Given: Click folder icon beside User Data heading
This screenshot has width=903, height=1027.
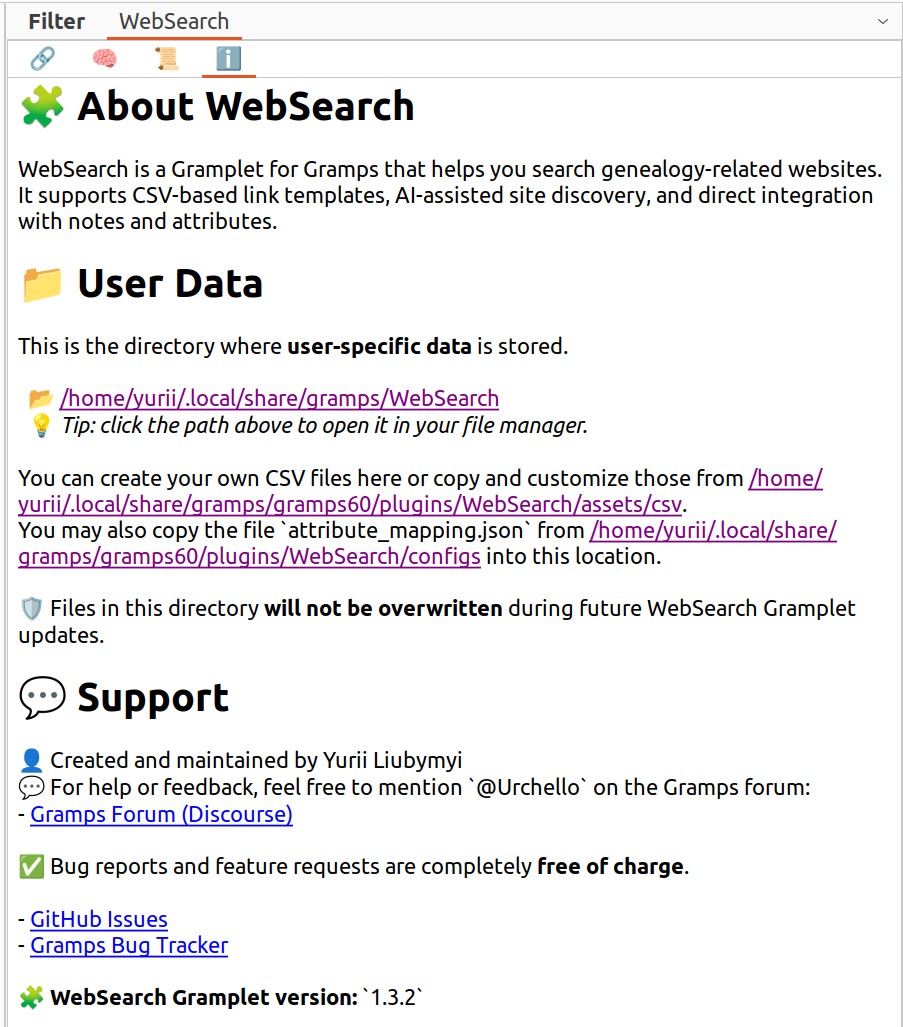Looking at the screenshot, I should click(42, 284).
